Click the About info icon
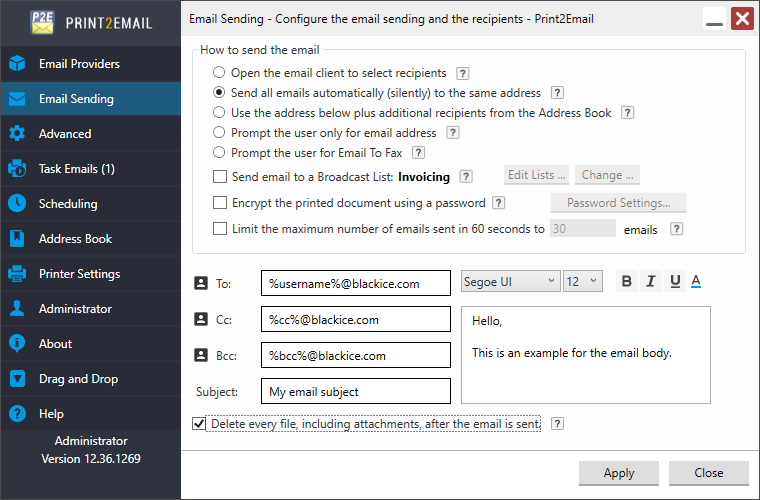 [17, 344]
